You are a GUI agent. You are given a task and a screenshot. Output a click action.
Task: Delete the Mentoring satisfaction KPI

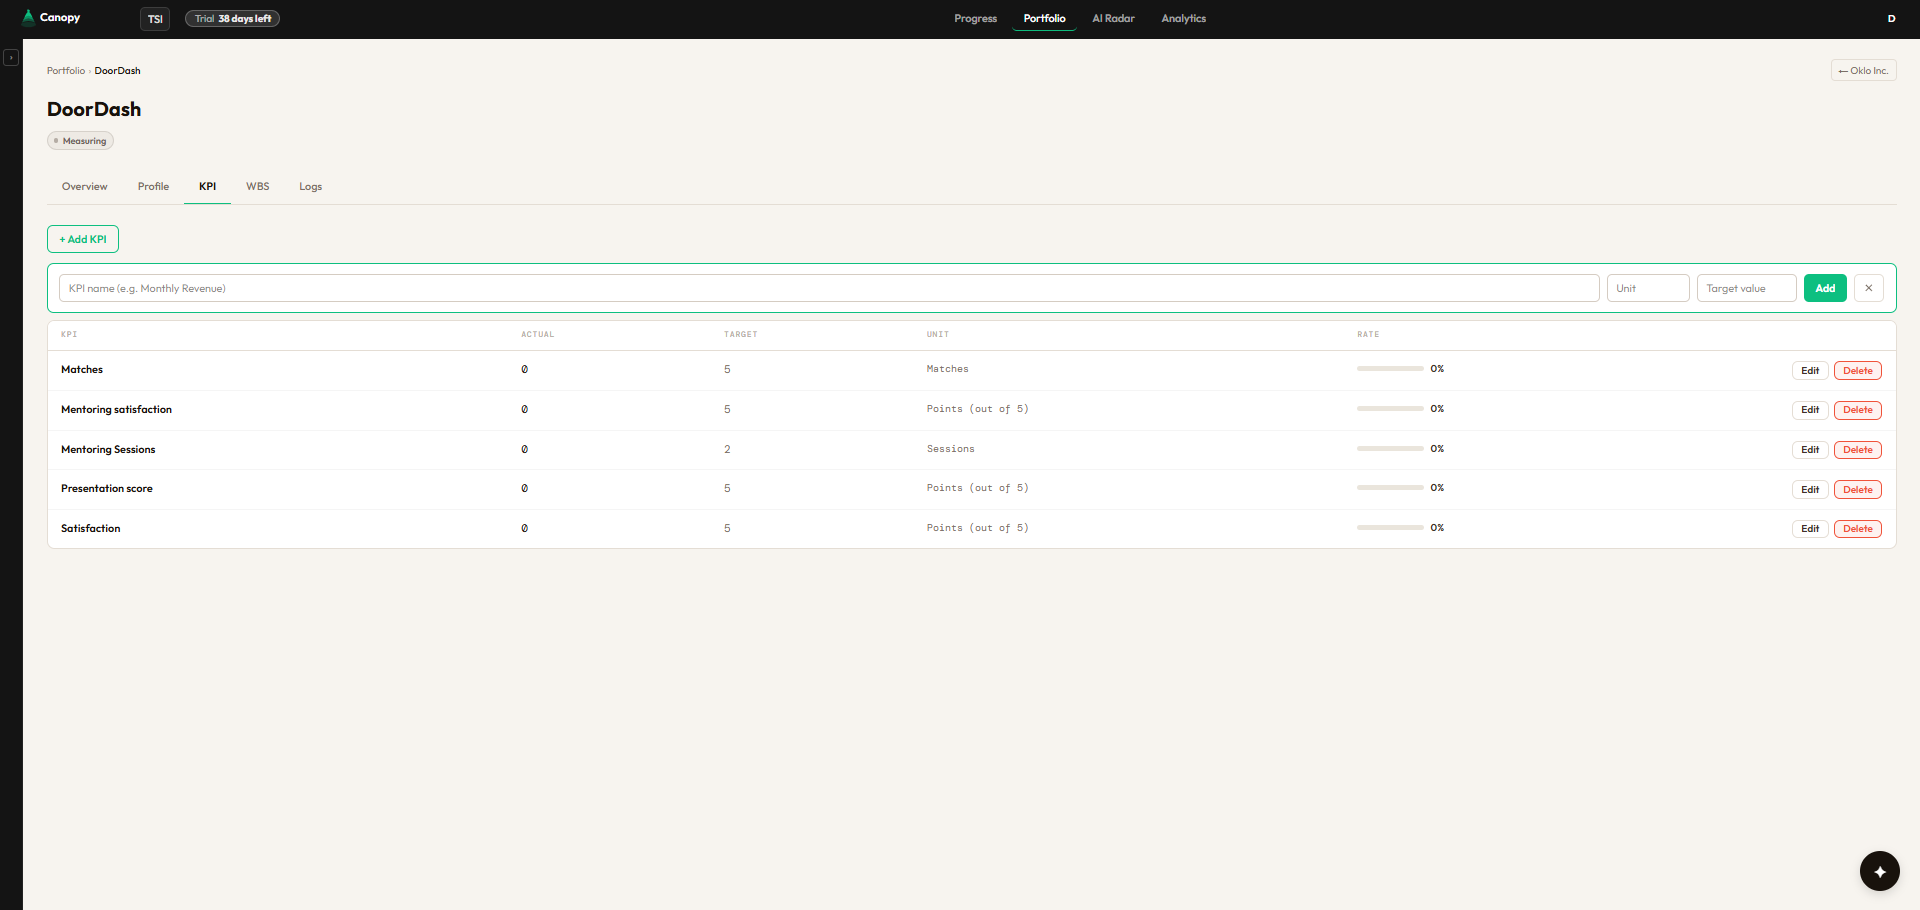[1858, 410]
